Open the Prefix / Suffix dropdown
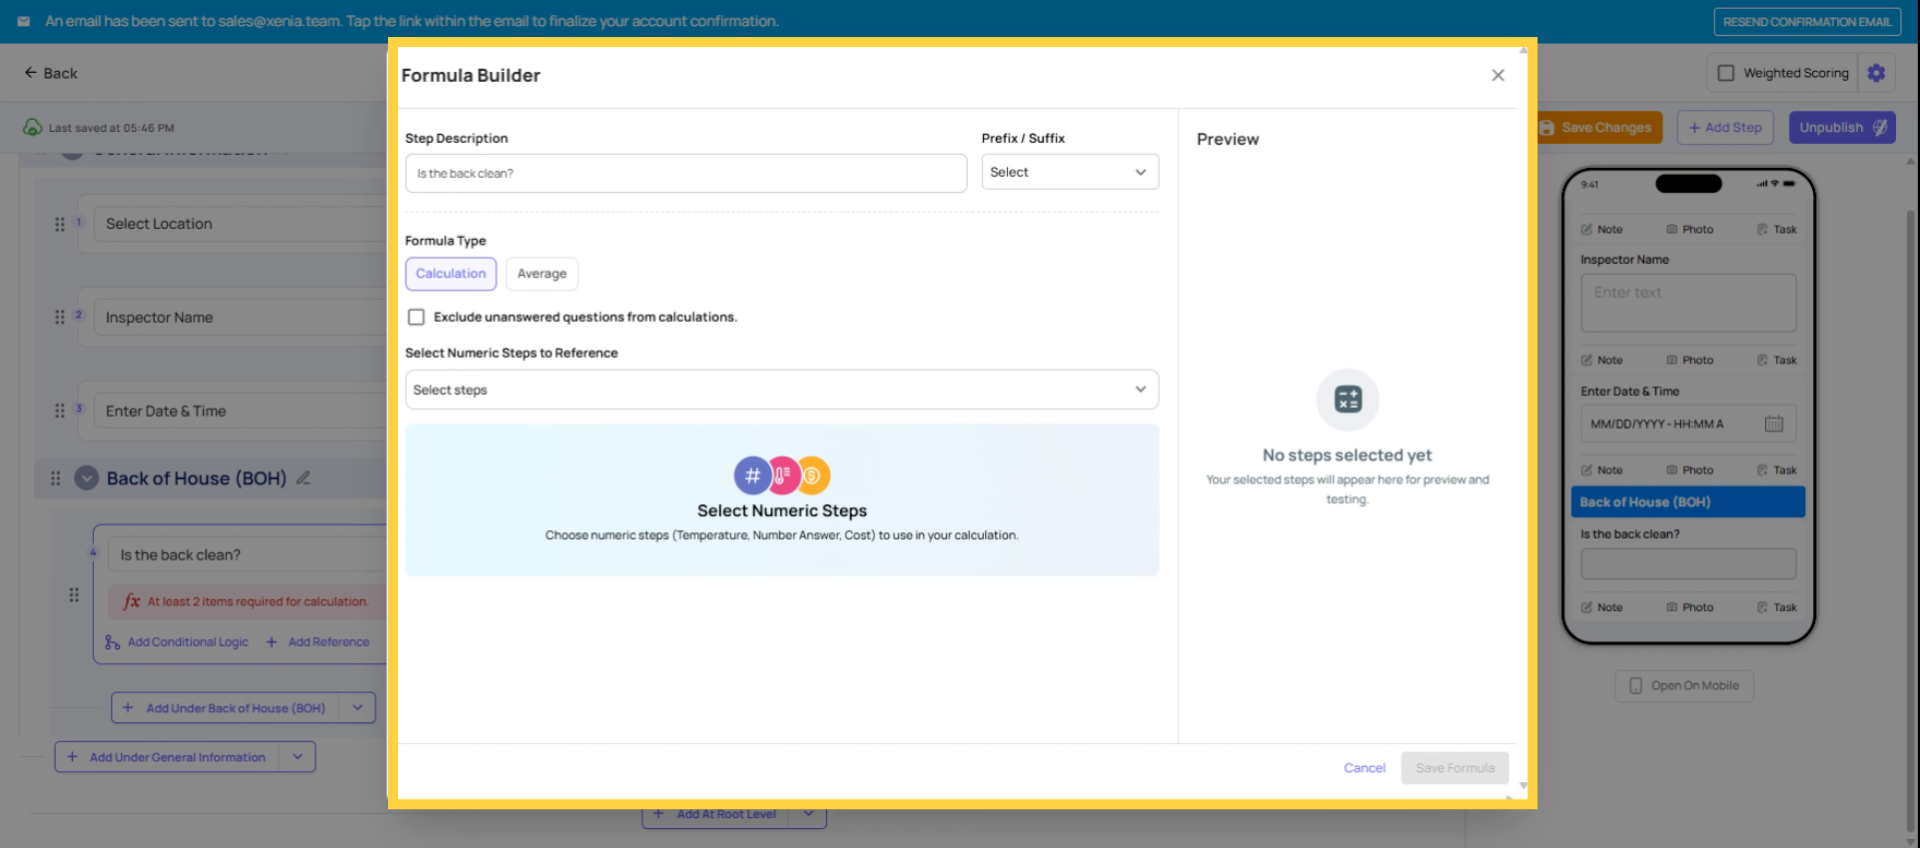Screen dimensions: 1920x848 pyautogui.click(x=1069, y=172)
